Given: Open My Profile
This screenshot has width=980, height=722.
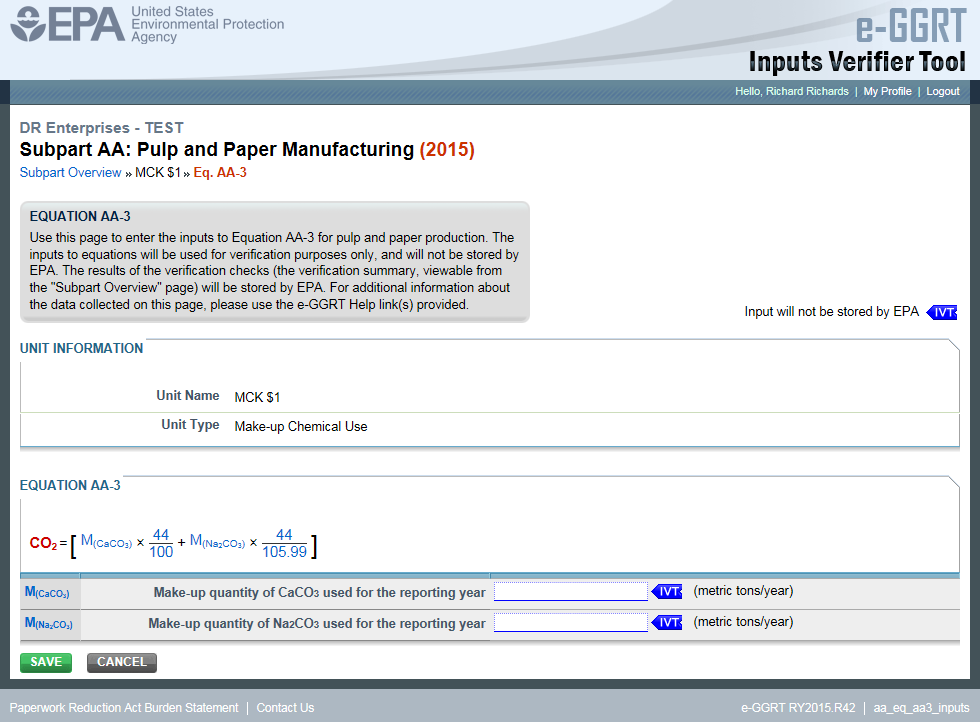Looking at the screenshot, I should click(887, 91).
